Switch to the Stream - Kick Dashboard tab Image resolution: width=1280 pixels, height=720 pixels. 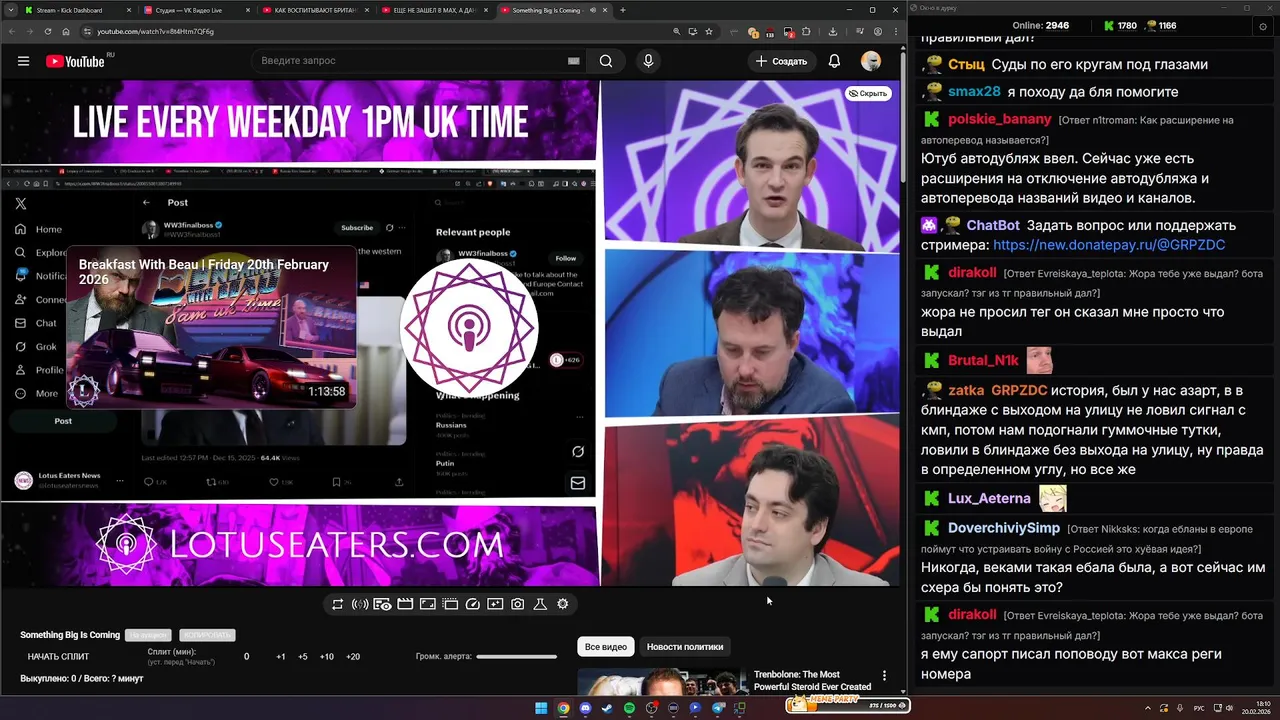(76, 10)
